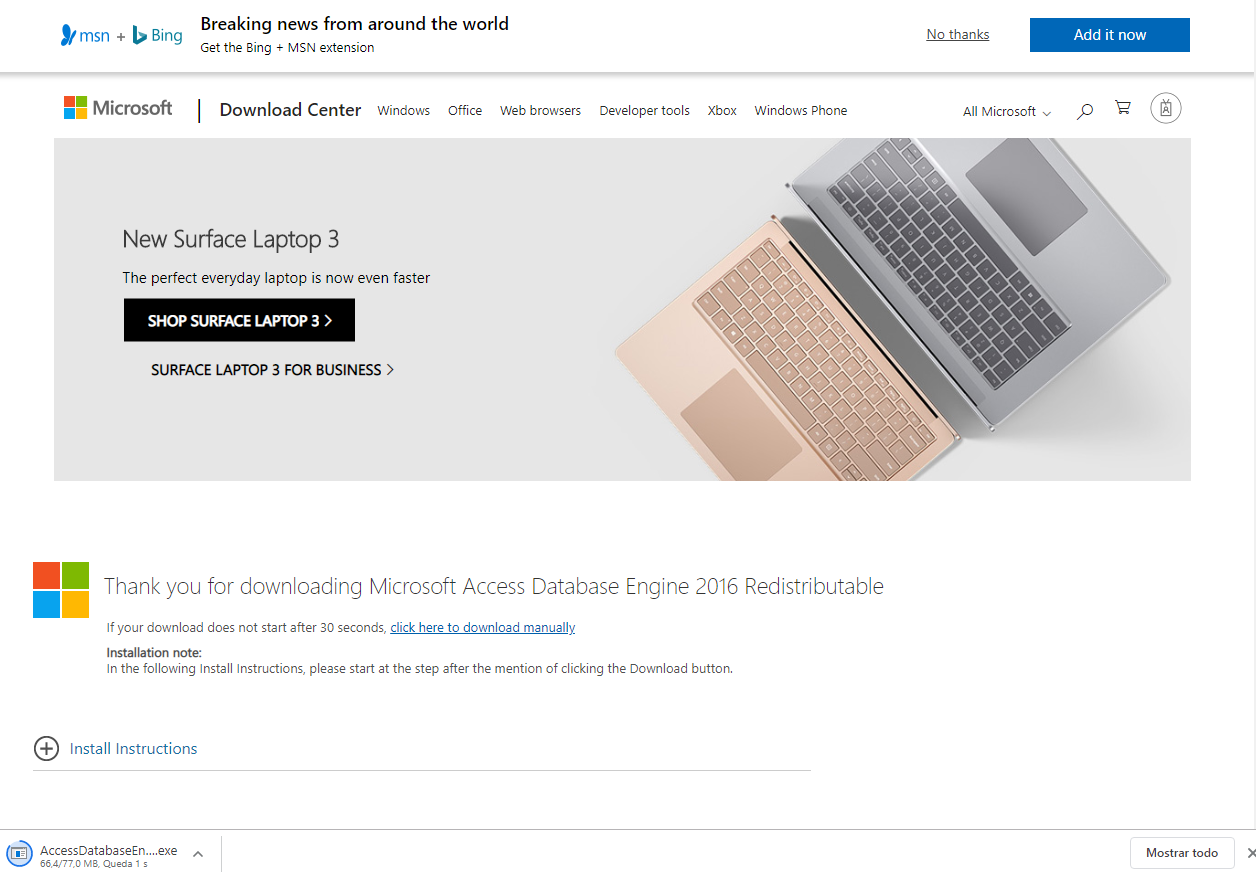Click the colorful Microsoft squares logo near thank-you message
Viewport: 1256px width, 876px height.
(61, 590)
